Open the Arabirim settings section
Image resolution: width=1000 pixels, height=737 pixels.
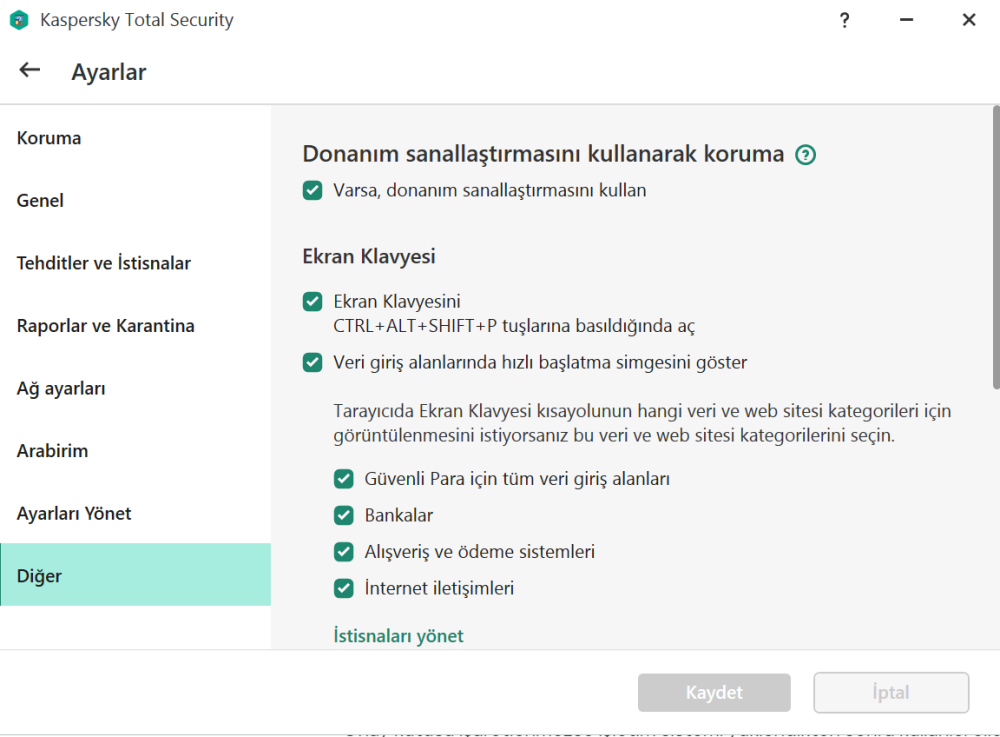52,450
